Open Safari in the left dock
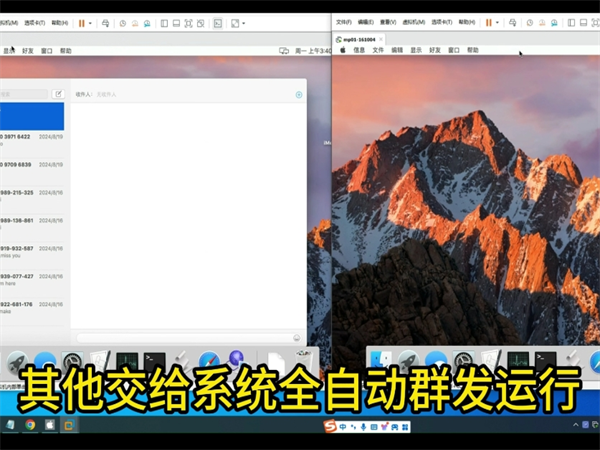This screenshot has width=600, height=450. click(208, 362)
